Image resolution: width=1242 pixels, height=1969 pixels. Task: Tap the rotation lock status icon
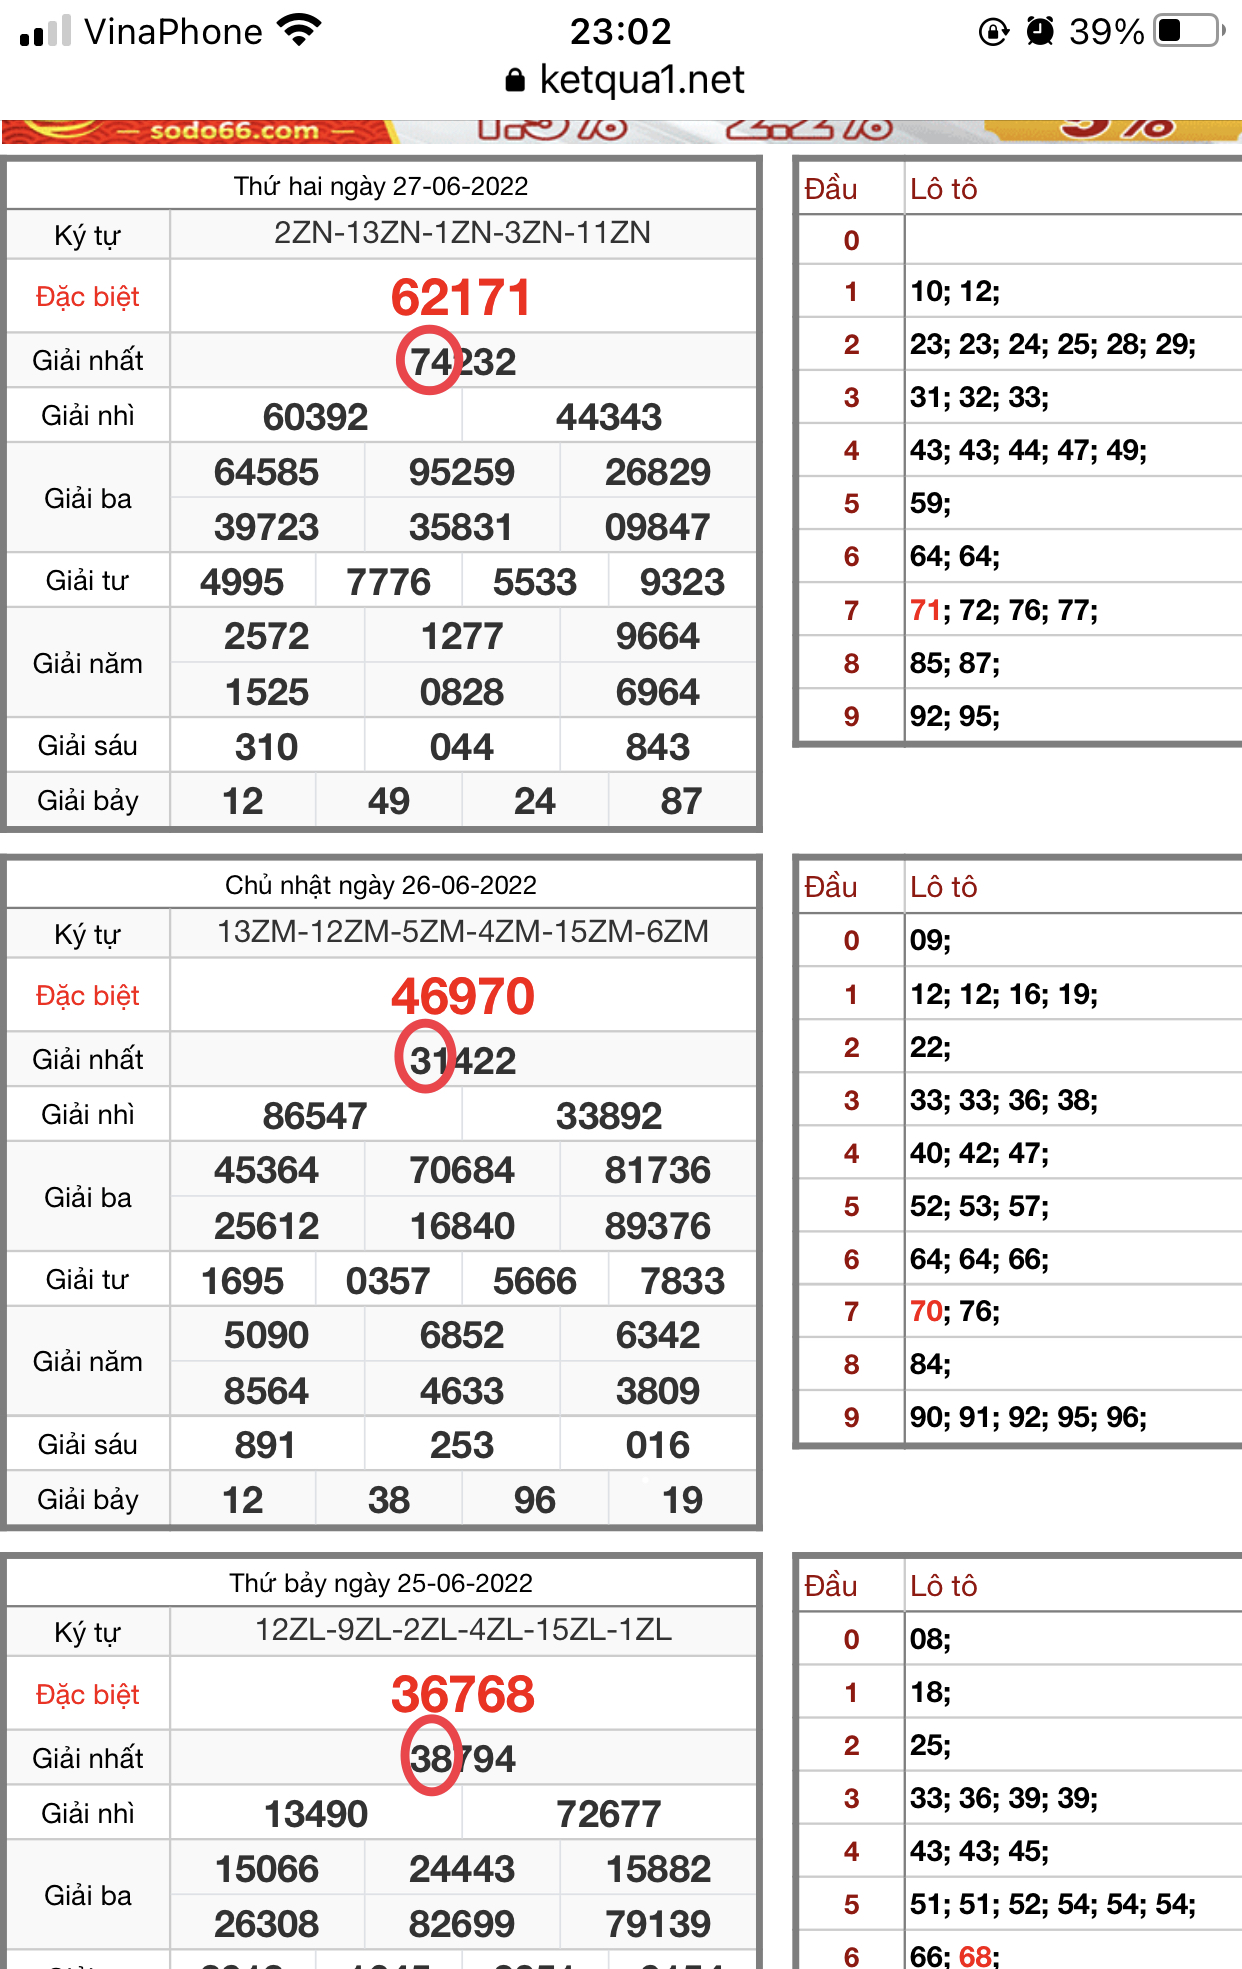tap(993, 32)
